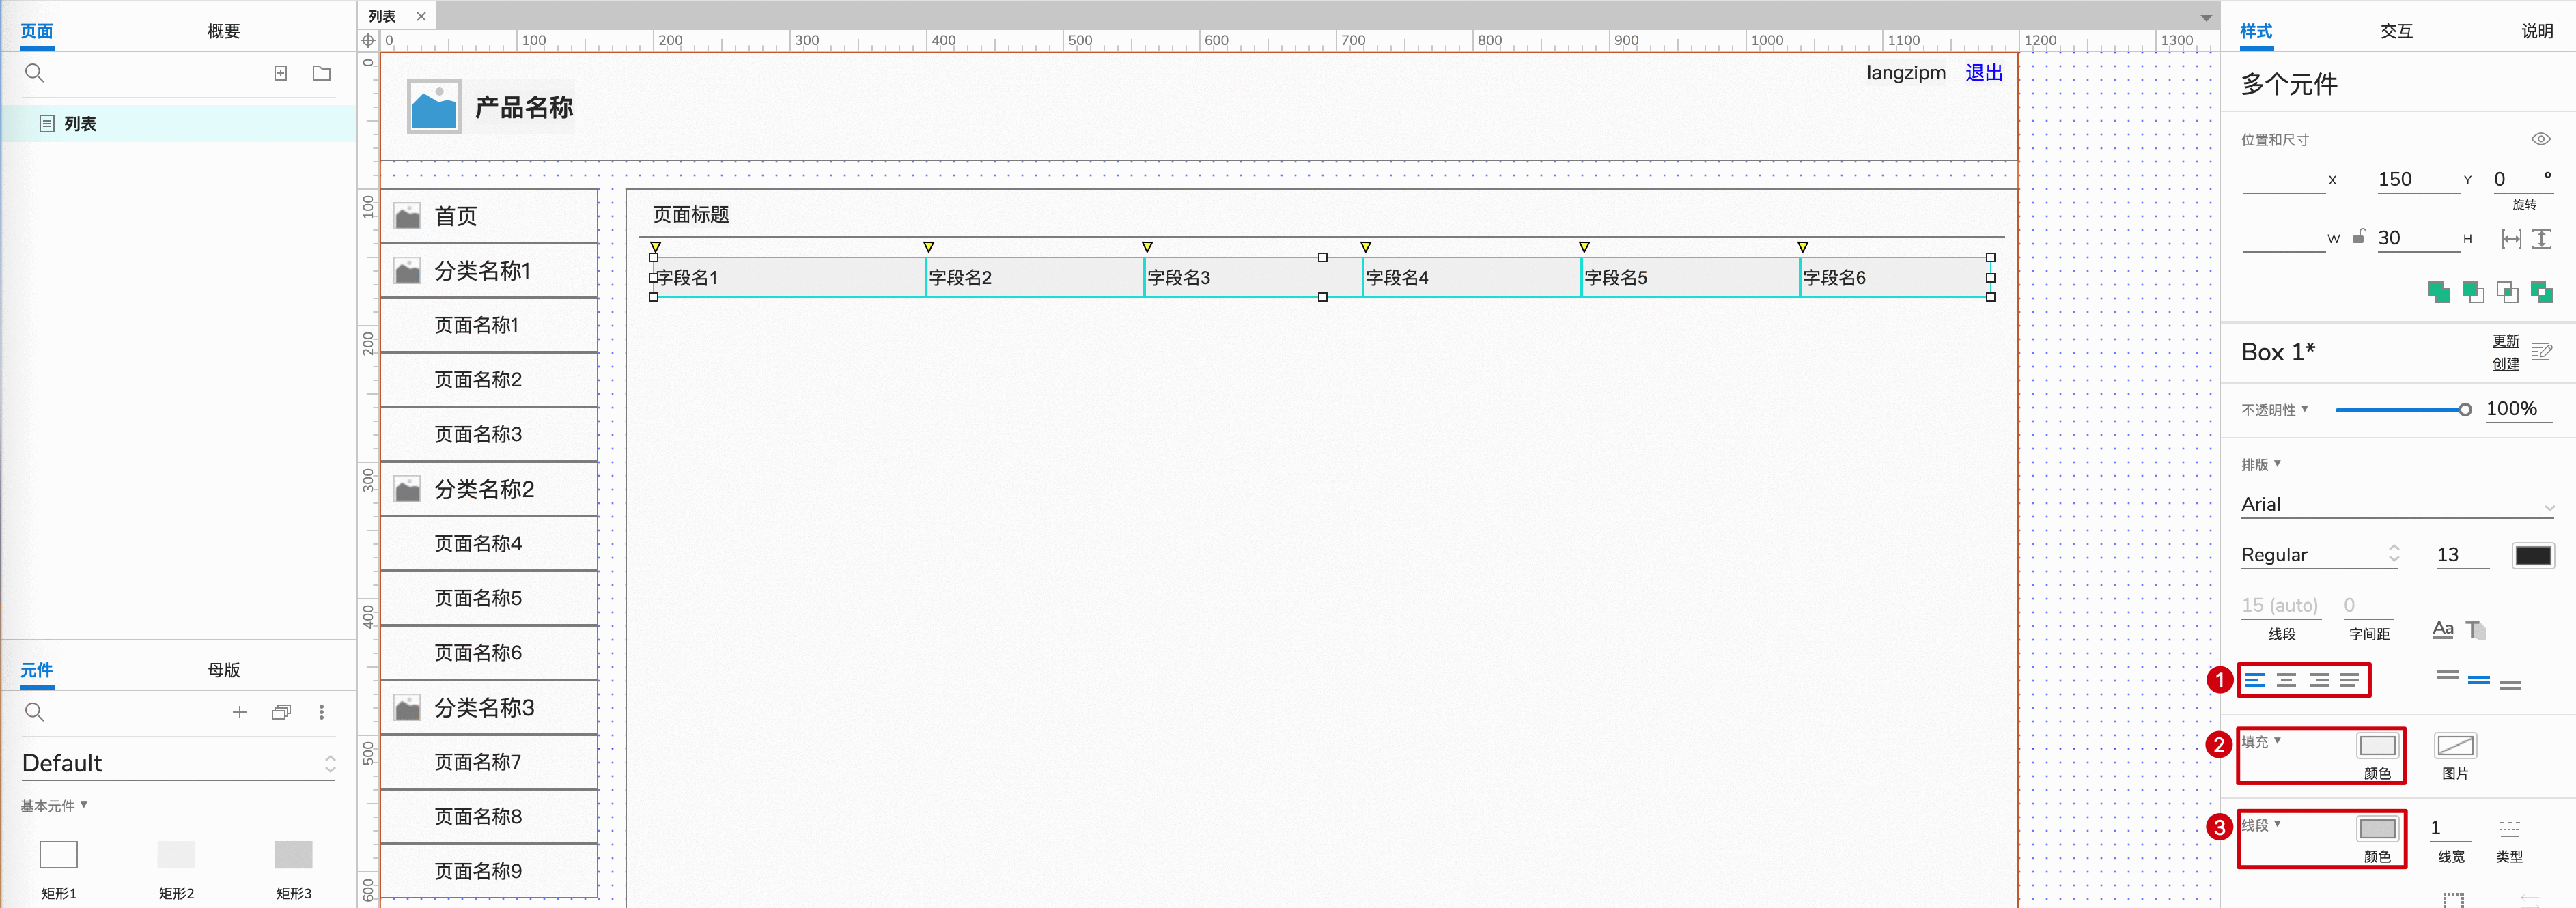This screenshot has height=908, width=2576.
Task: Apply the Exclude shape operation icon
Action: tap(2541, 292)
